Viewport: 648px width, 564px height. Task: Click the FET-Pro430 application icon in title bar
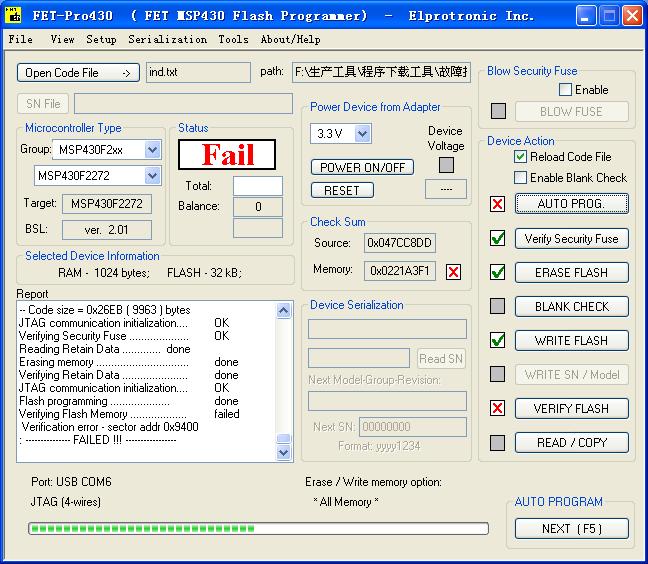tap(13, 15)
